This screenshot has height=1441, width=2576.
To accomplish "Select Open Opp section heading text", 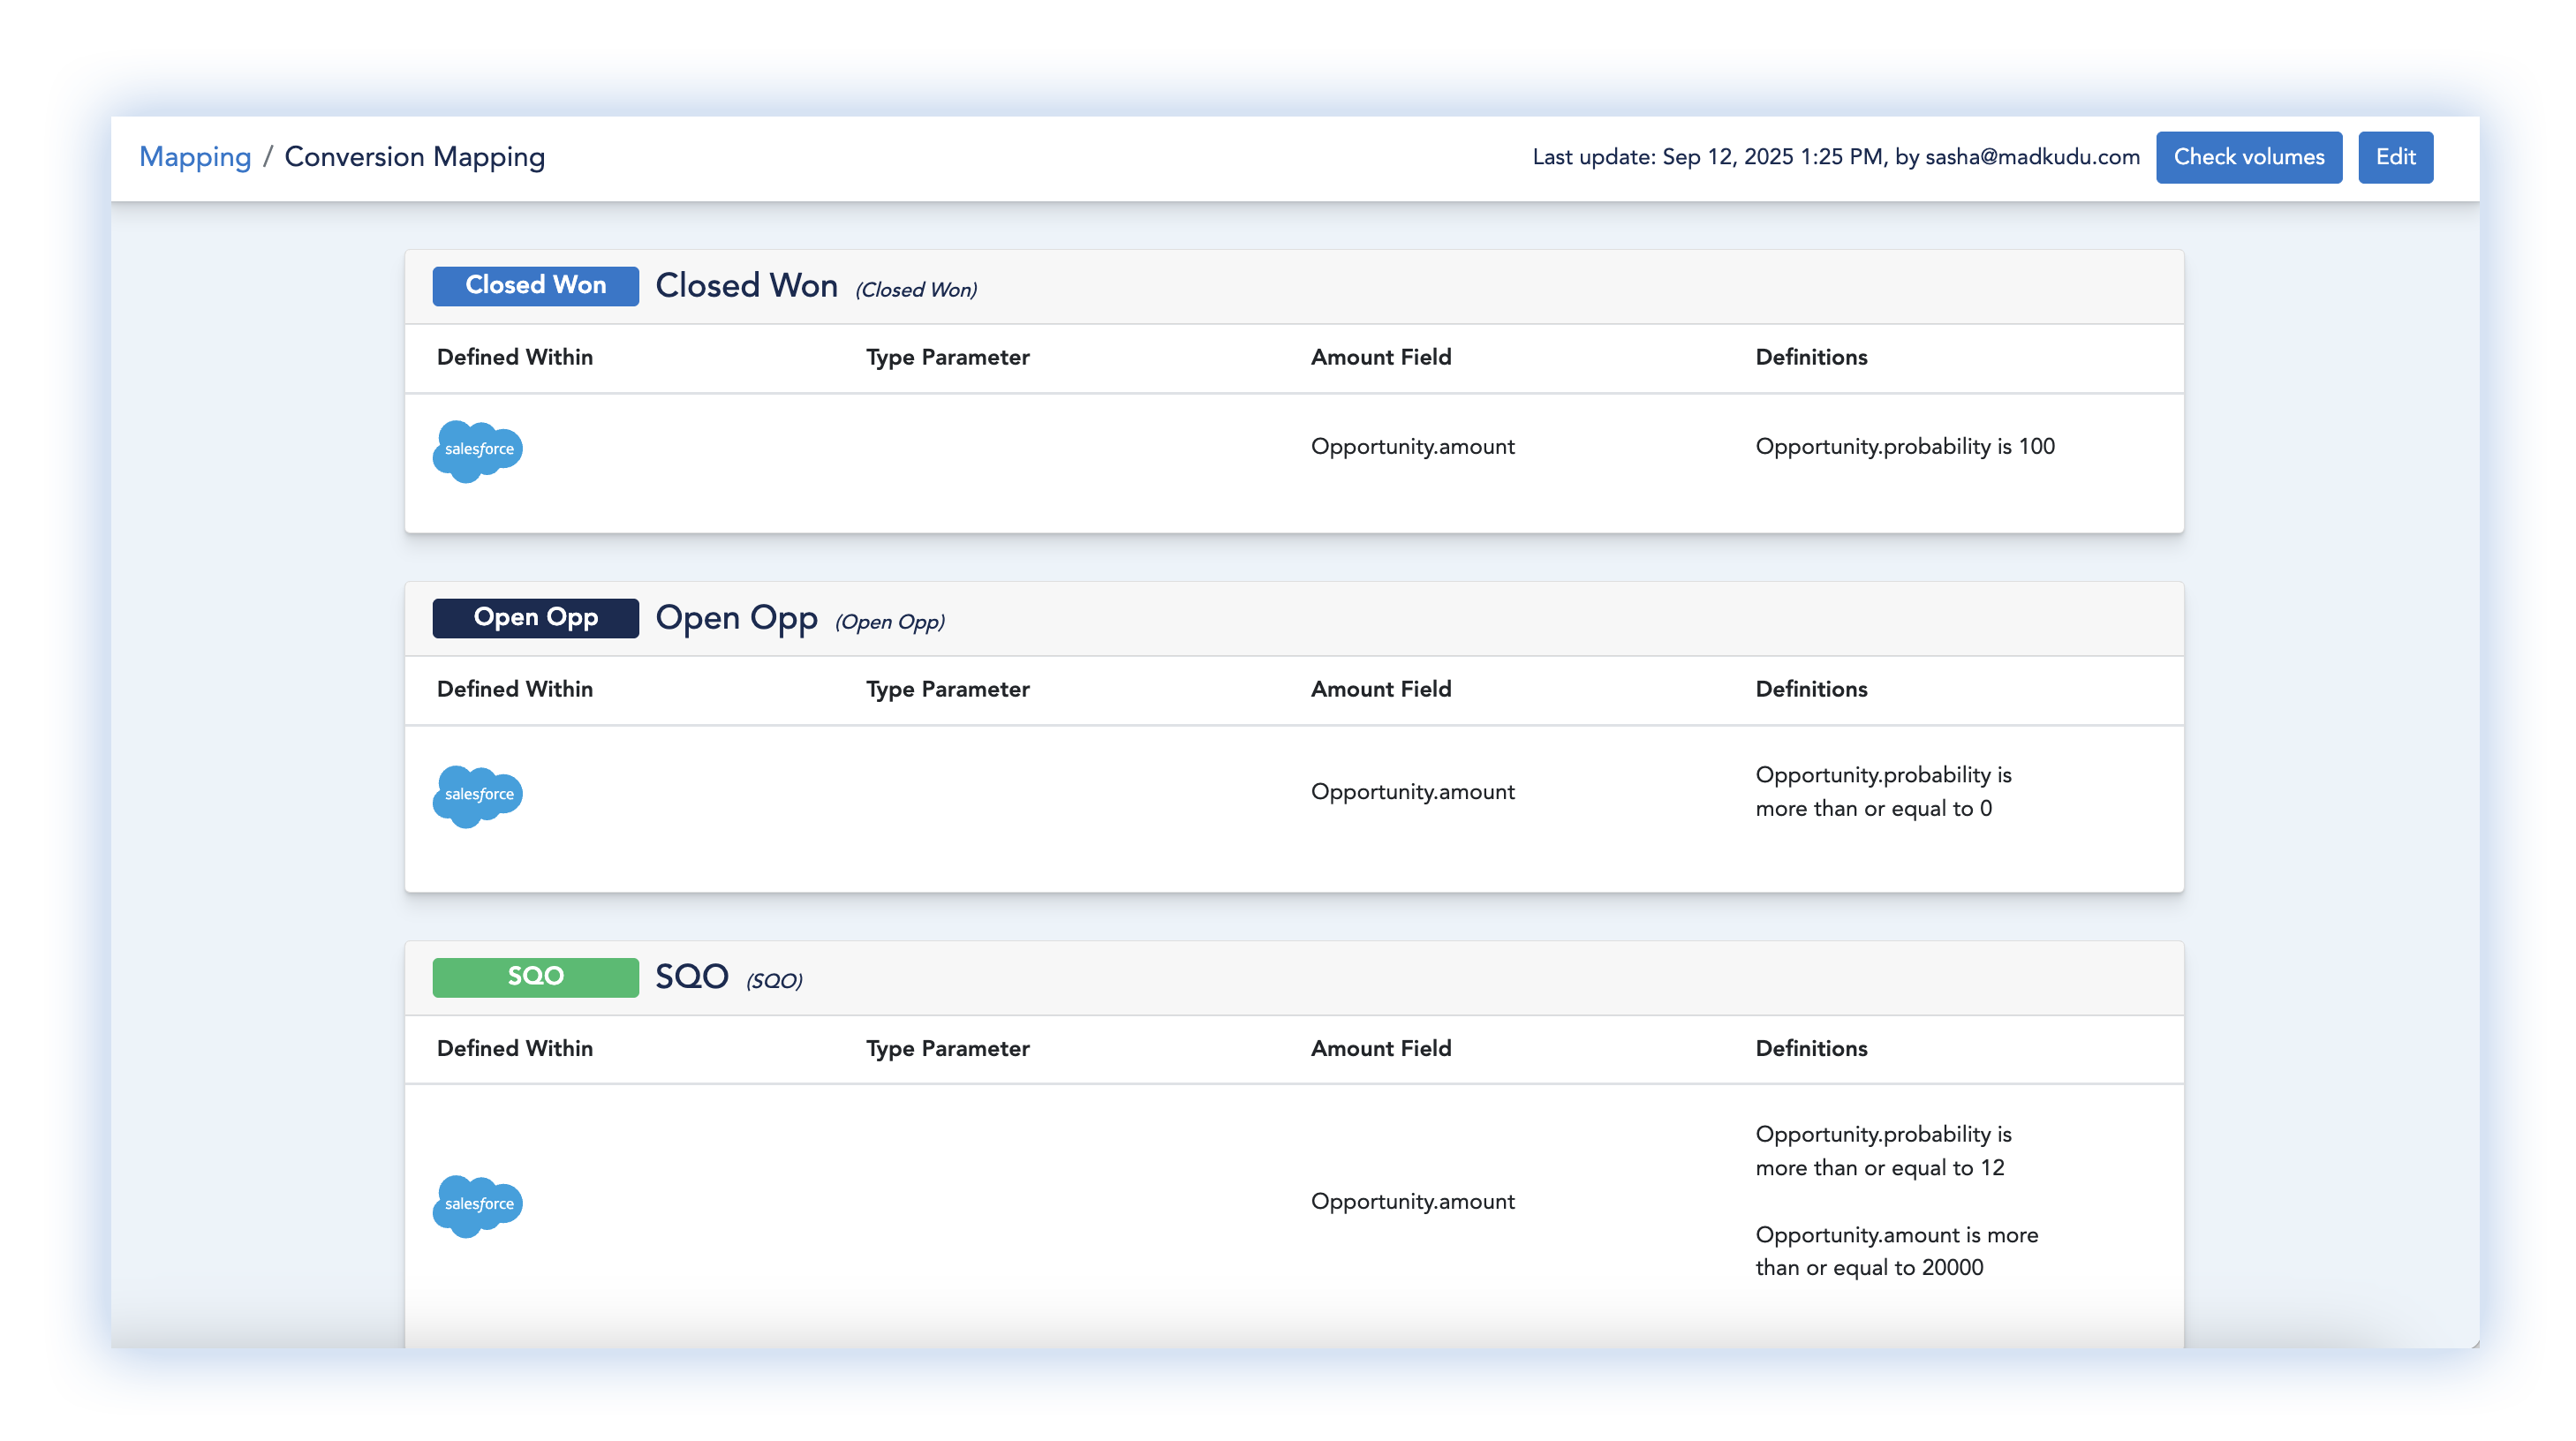I will point(736,618).
